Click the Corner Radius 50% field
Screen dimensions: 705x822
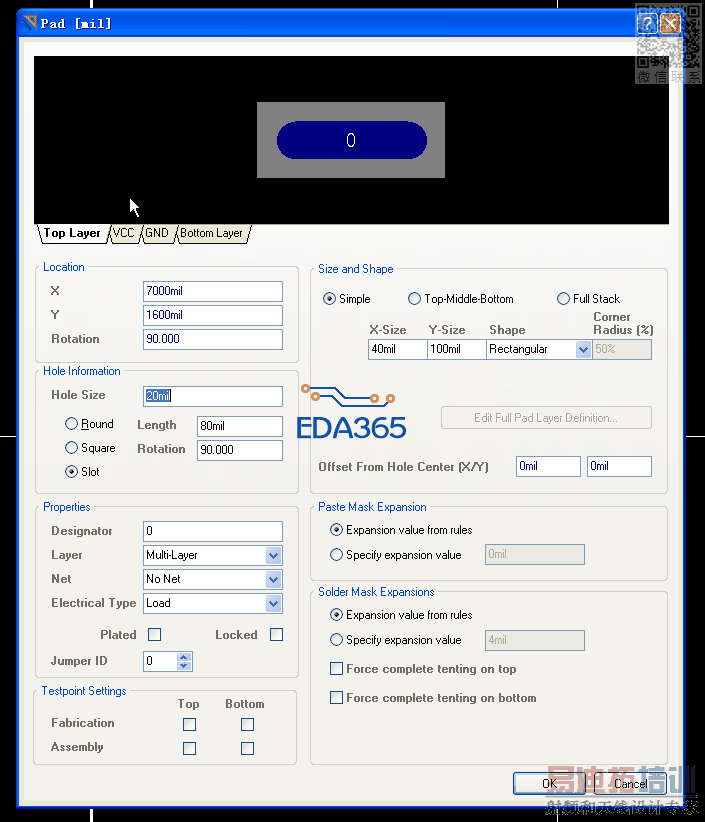(622, 349)
